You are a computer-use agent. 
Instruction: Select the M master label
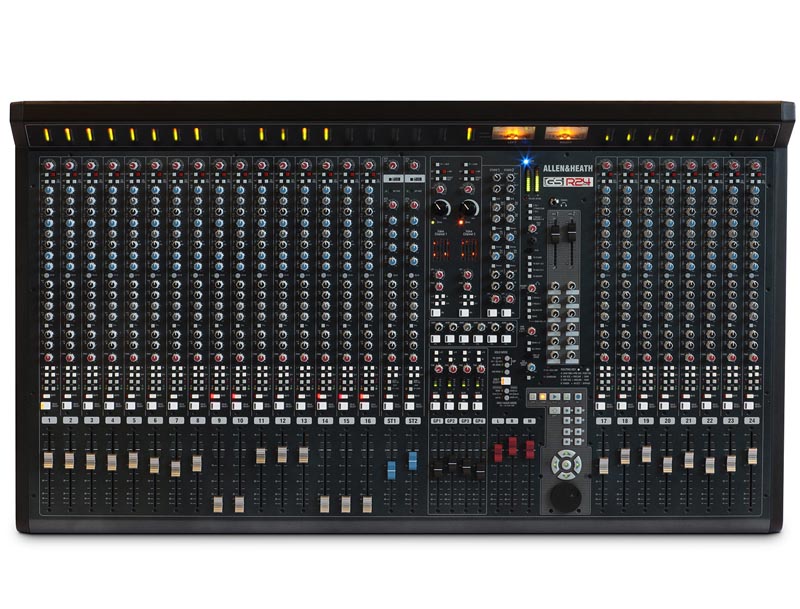[530, 421]
